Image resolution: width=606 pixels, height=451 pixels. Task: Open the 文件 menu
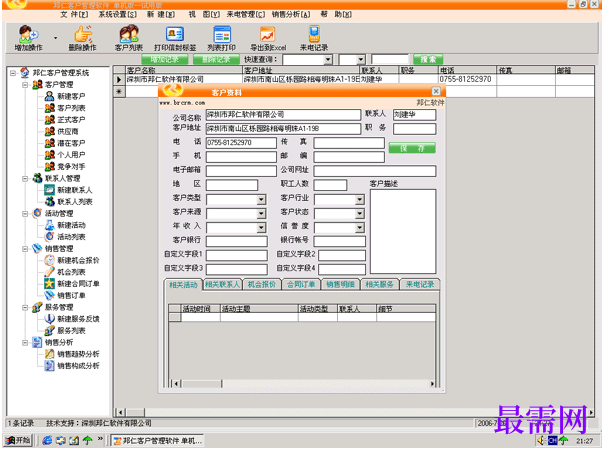point(74,14)
